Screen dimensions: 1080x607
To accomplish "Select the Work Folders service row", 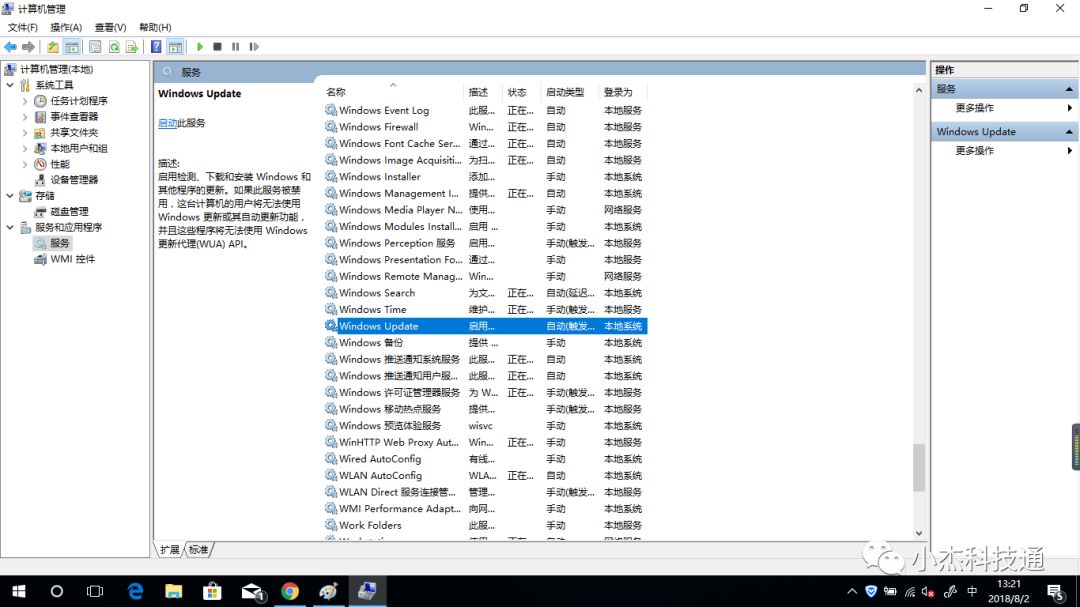I will click(485, 525).
